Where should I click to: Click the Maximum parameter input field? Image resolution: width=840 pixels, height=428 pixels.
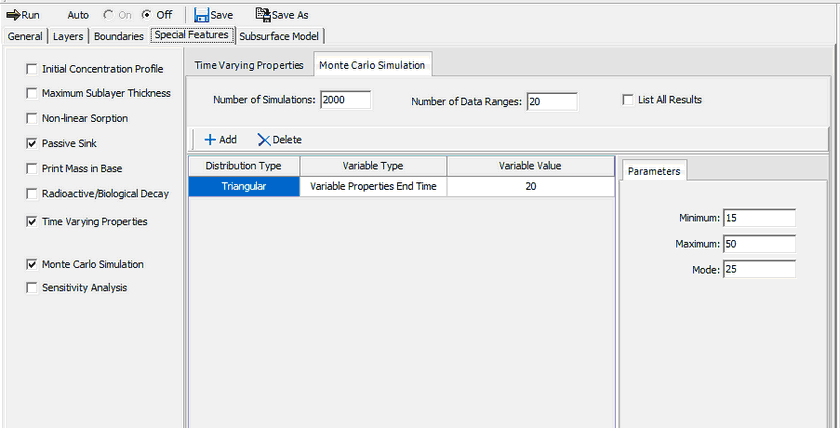(759, 244)
